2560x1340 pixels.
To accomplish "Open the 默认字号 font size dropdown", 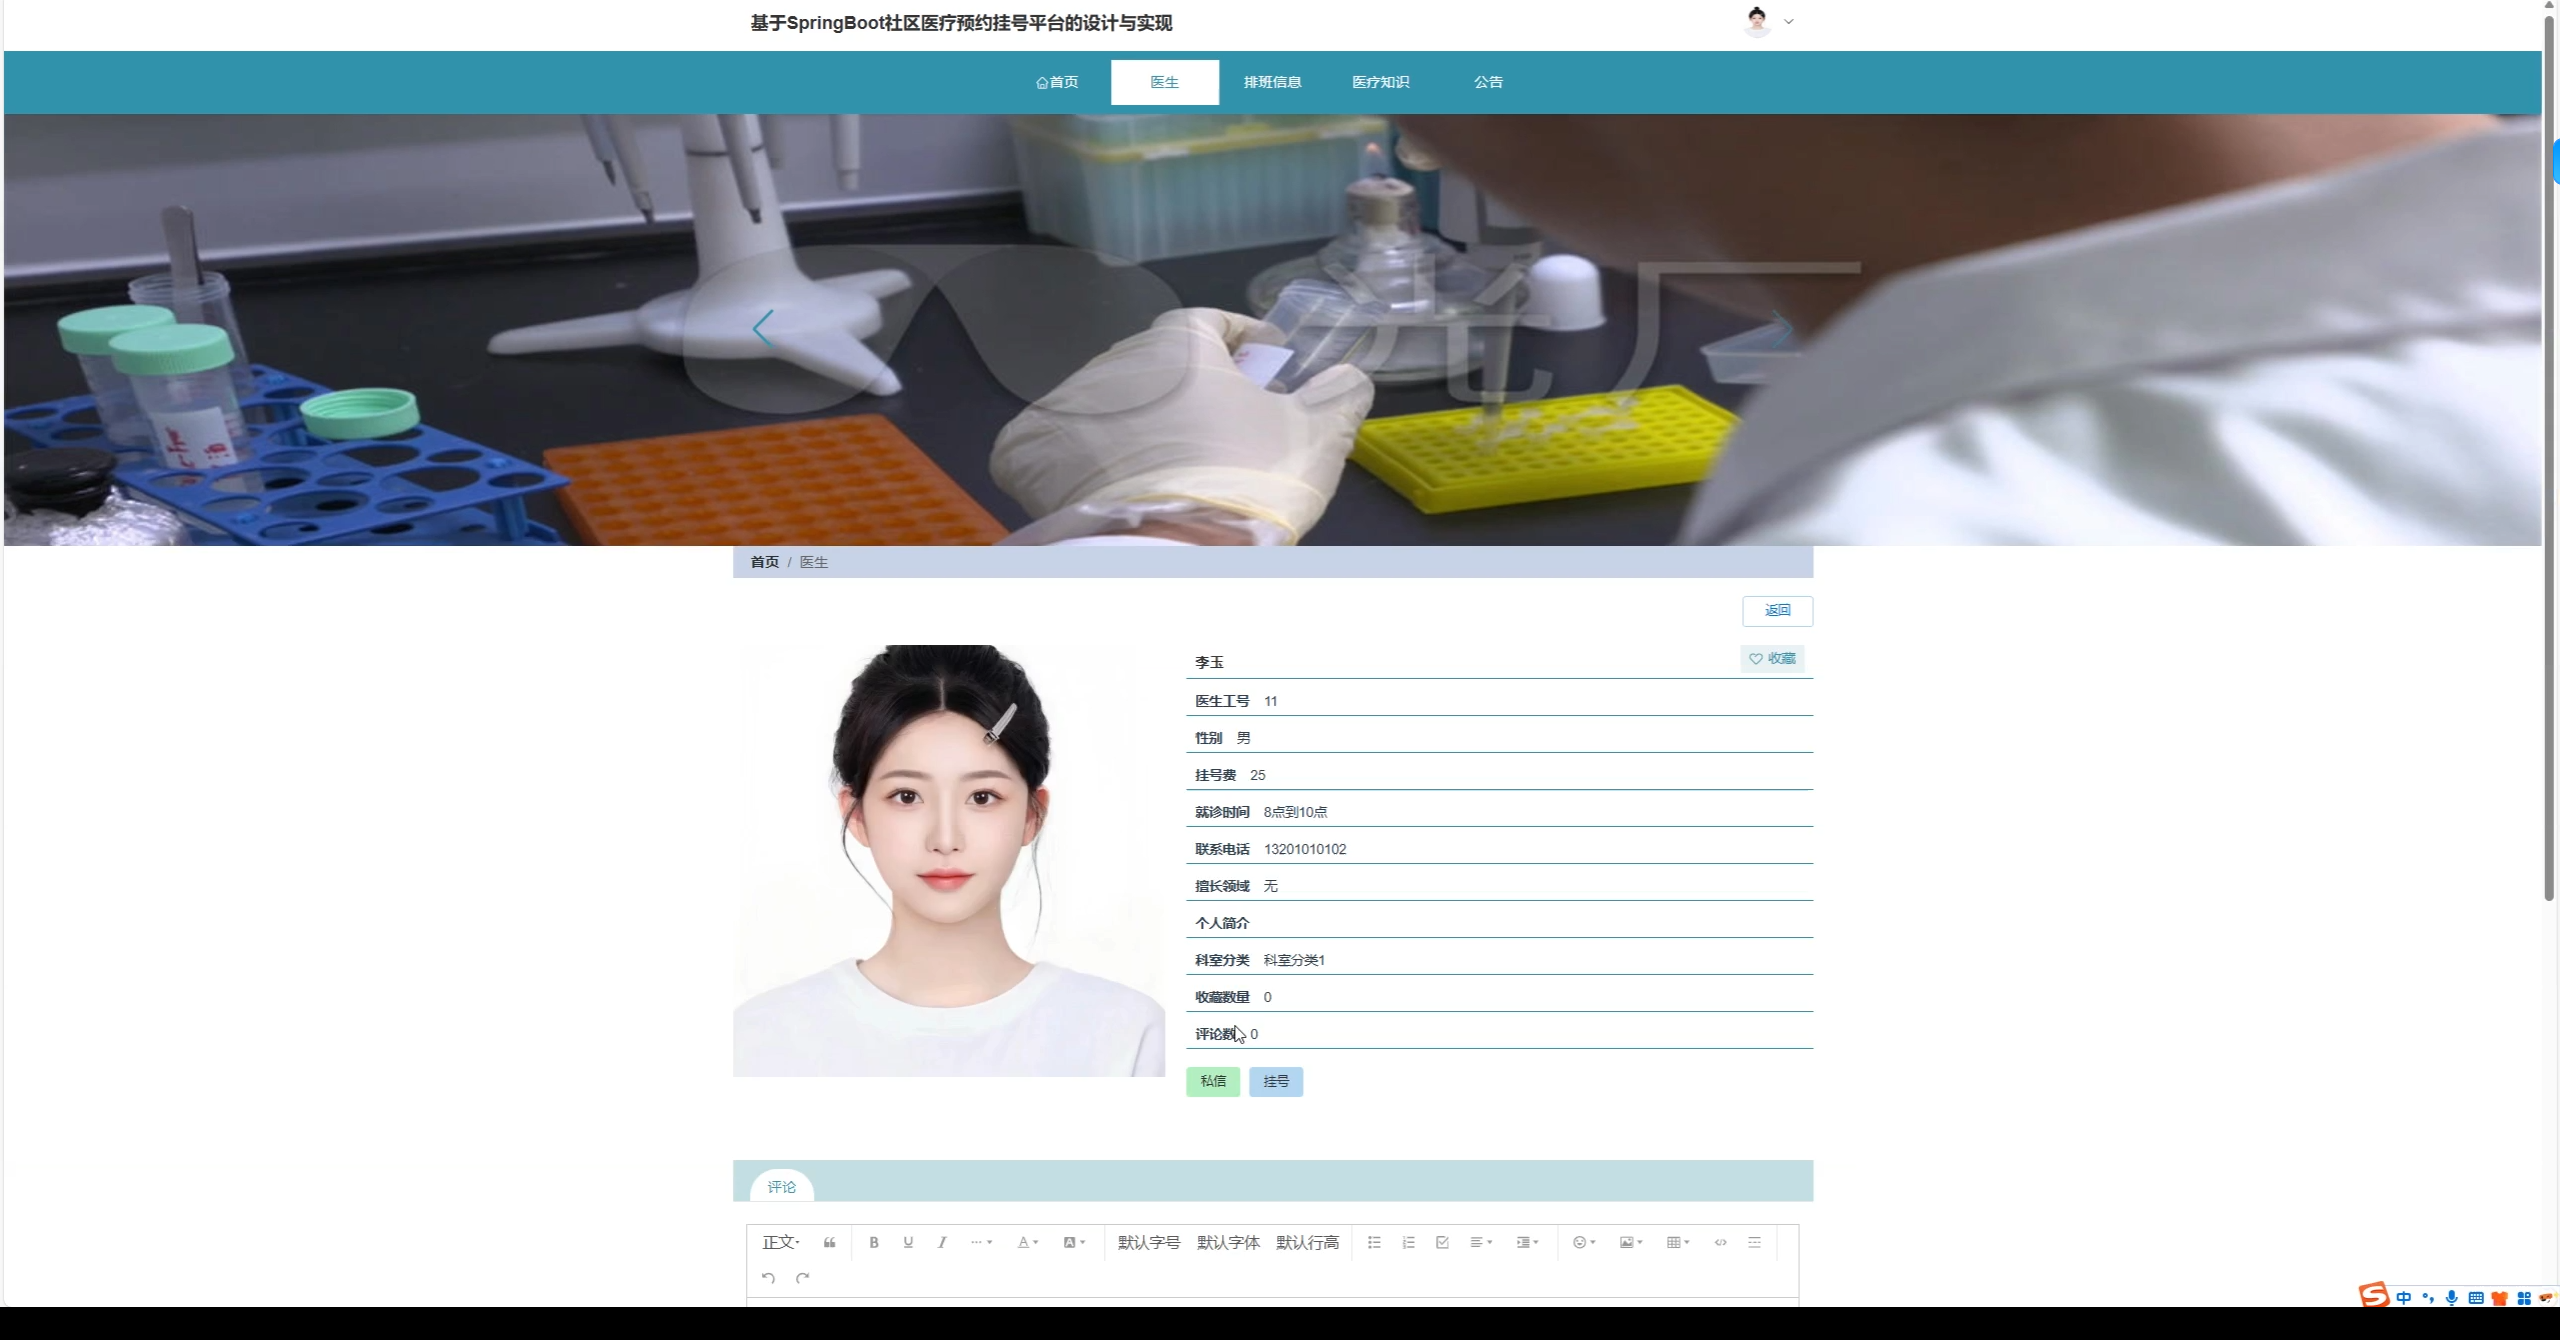I will coord(1148,1242).
